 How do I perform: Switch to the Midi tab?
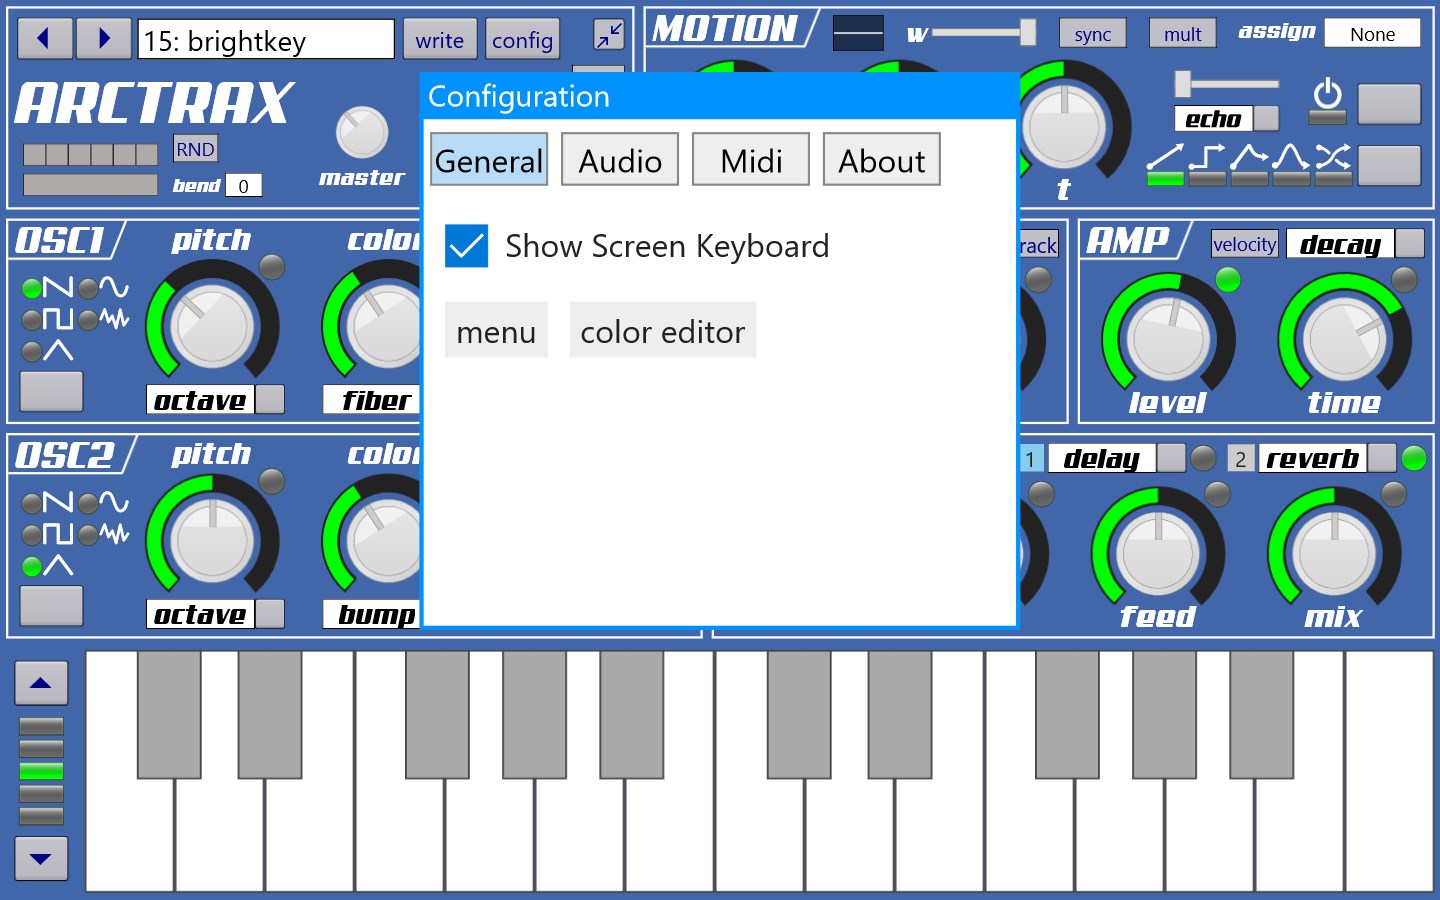[751, 160]
